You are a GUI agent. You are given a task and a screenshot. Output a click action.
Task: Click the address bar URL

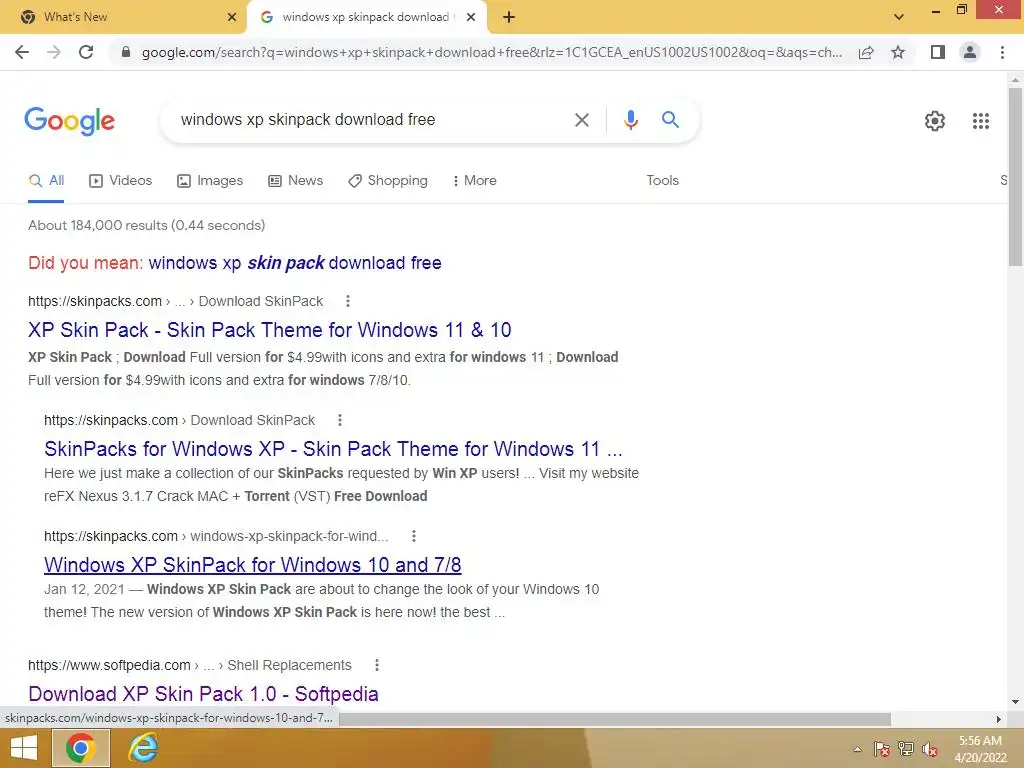[x=491, y=52]
